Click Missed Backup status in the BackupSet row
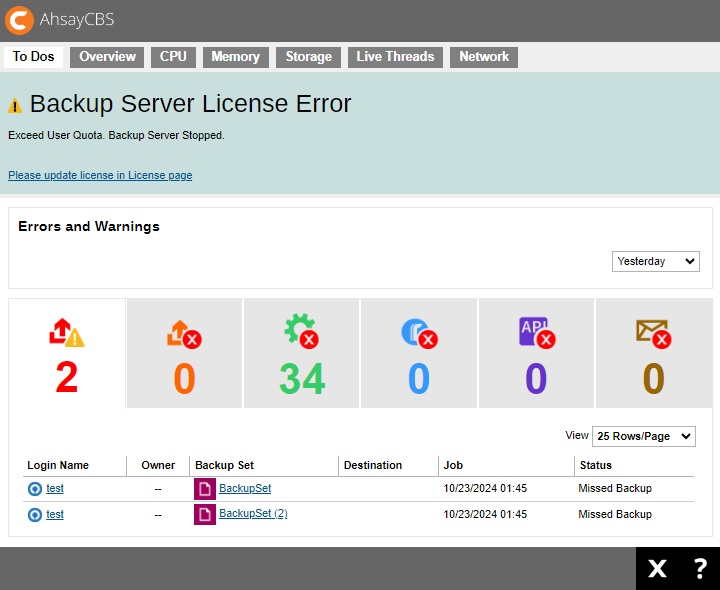The height and width of the screenshot is (590, 720). click(615, 489)
